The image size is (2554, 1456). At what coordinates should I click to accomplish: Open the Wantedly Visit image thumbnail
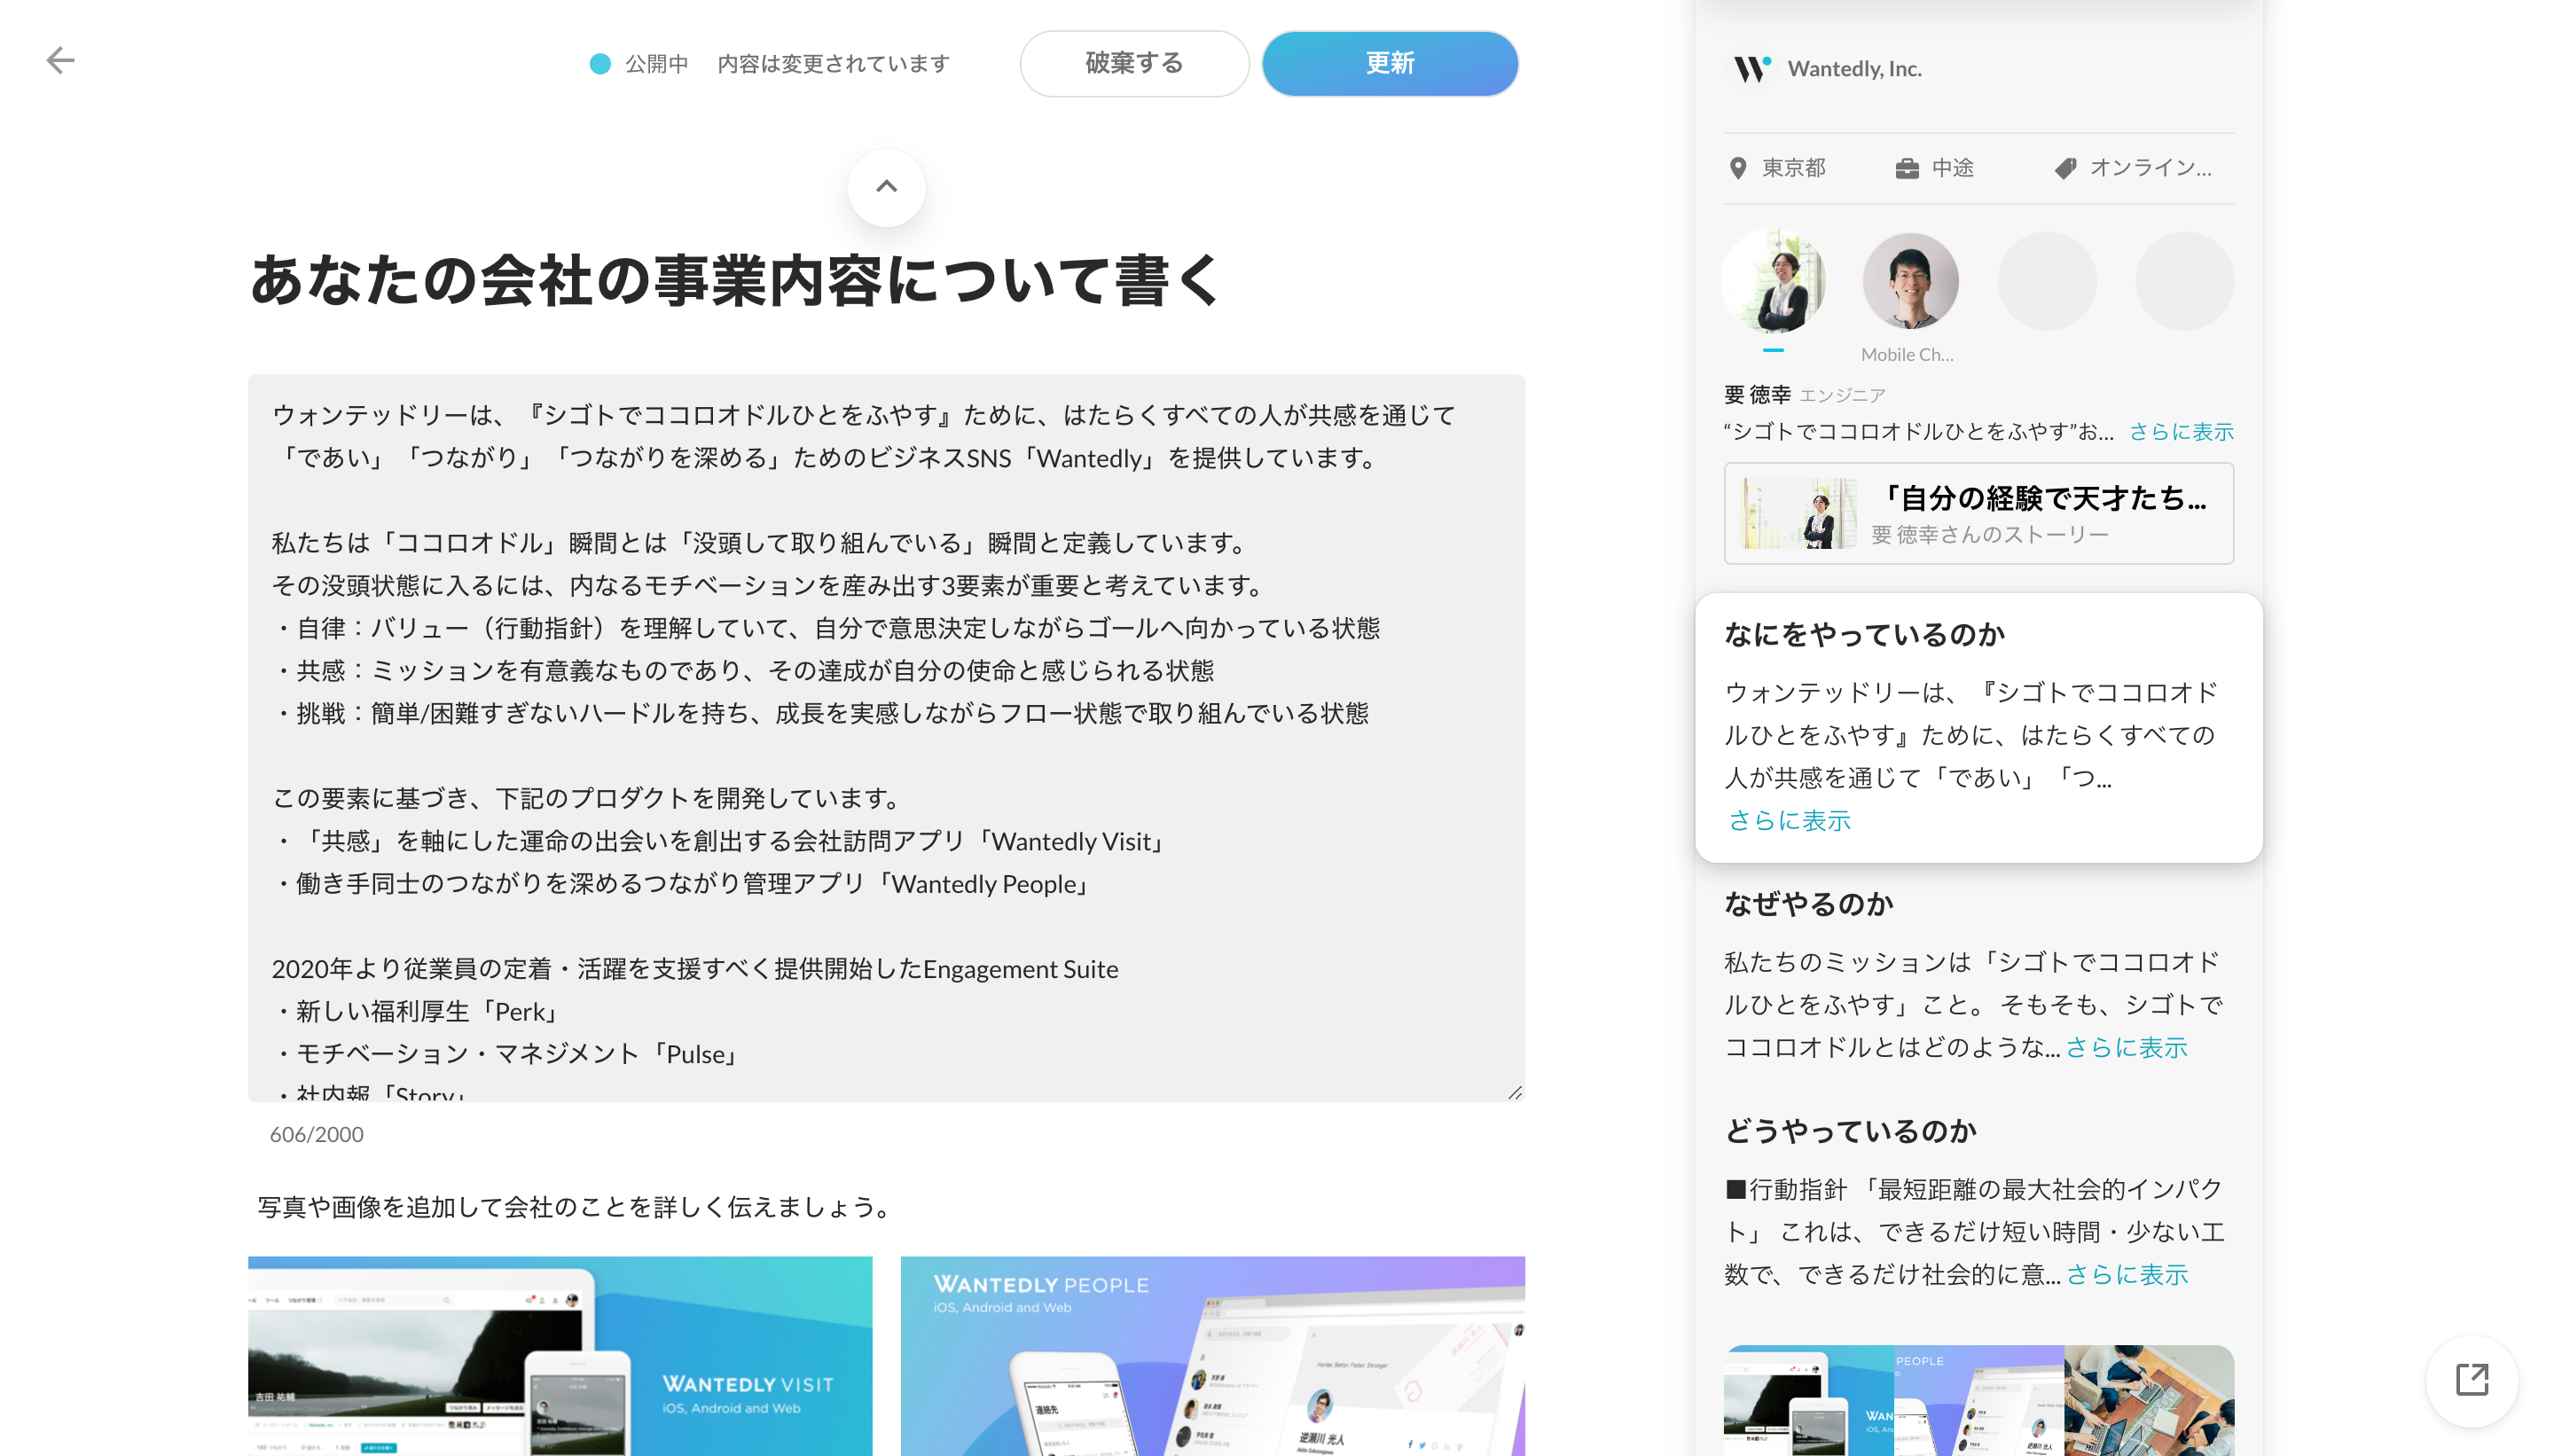pyautogui.click(x=560, y=1355)
